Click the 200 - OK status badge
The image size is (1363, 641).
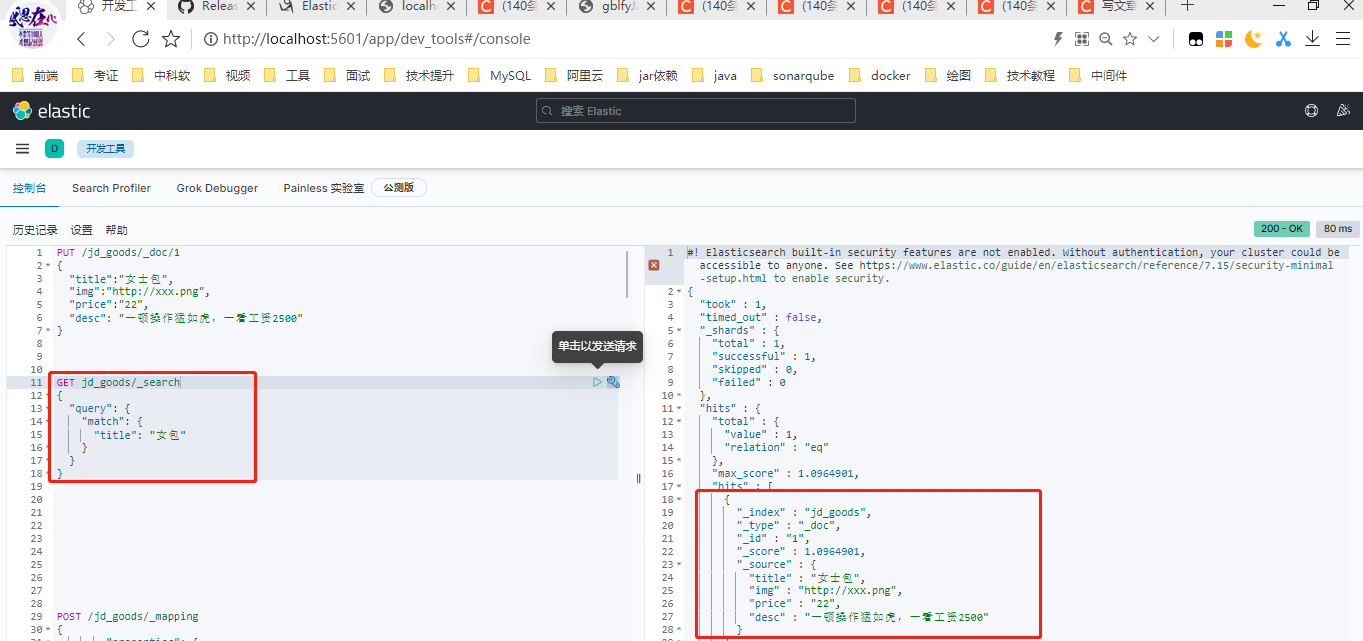[1281, 229]
